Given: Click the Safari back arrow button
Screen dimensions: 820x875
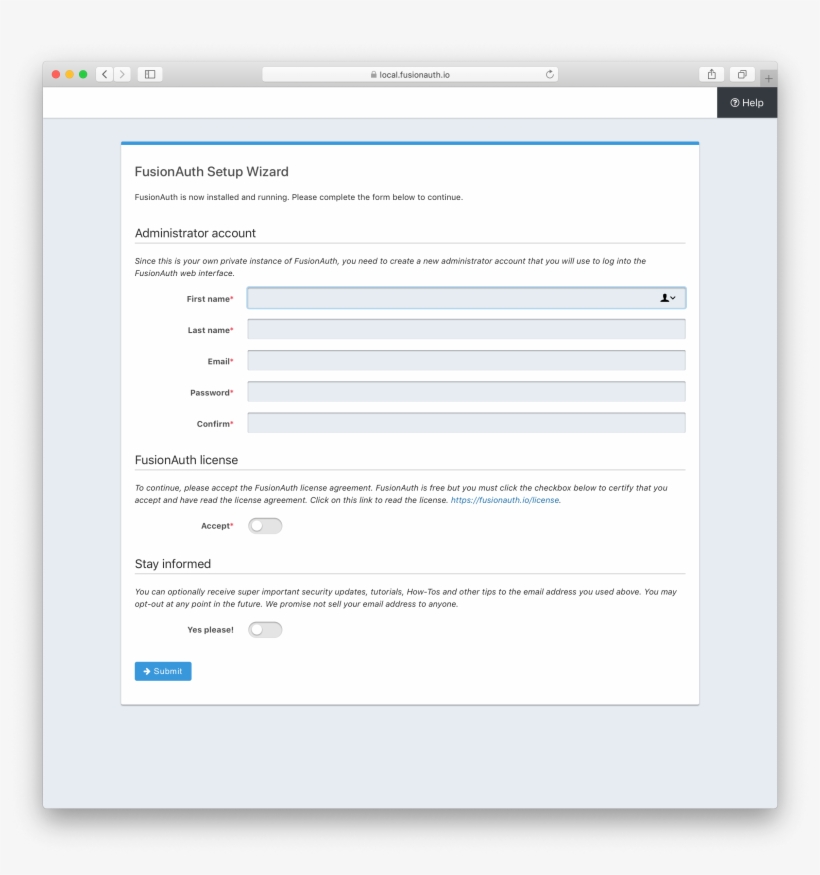Looking at the screenshot, I should (x=105, y=74).
